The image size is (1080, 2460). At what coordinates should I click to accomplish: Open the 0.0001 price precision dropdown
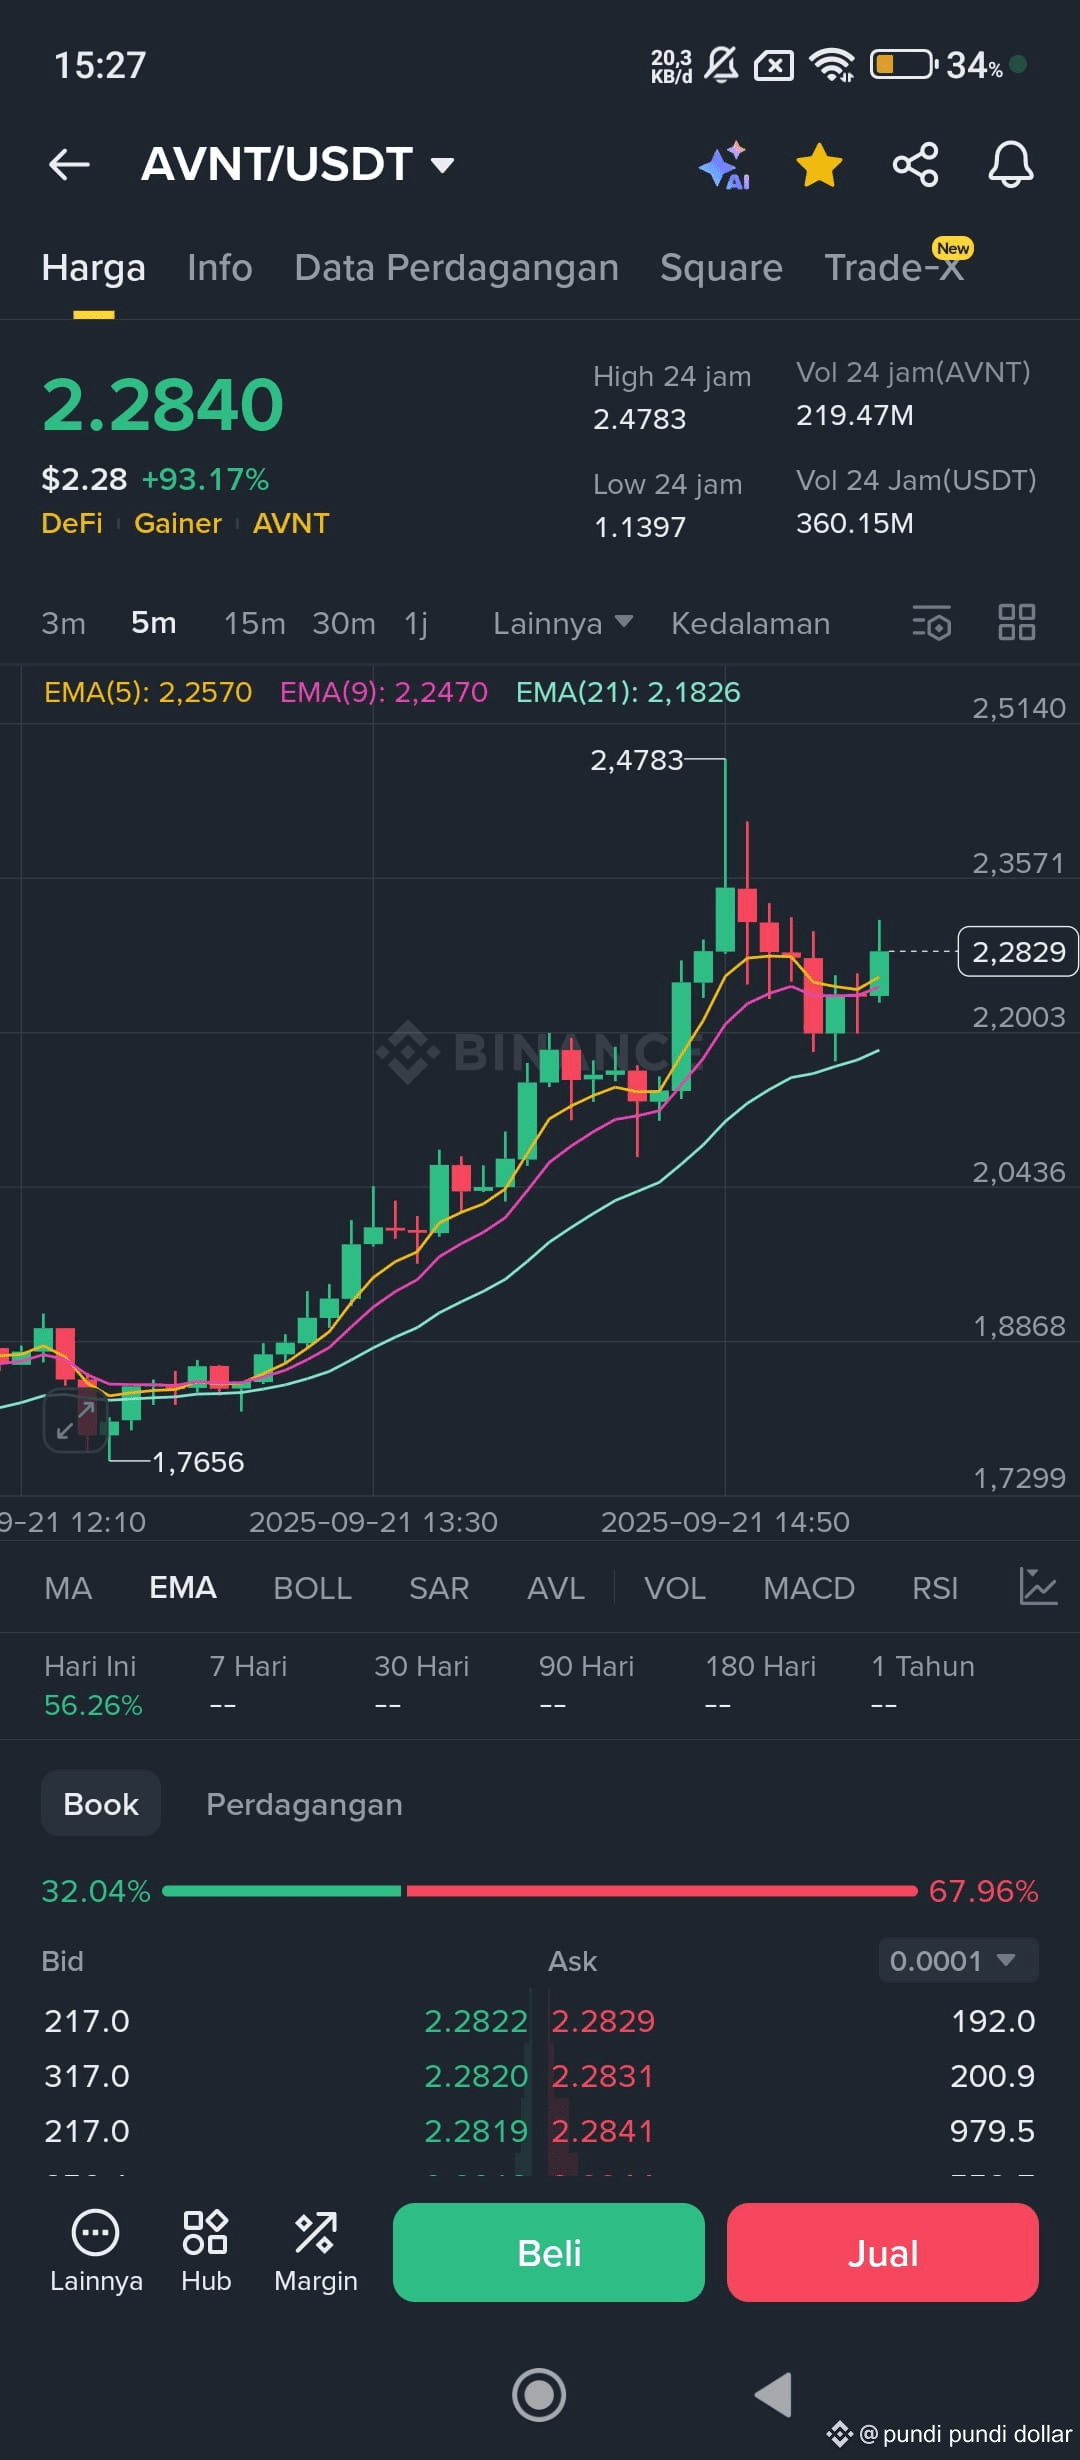[958, 1960]
